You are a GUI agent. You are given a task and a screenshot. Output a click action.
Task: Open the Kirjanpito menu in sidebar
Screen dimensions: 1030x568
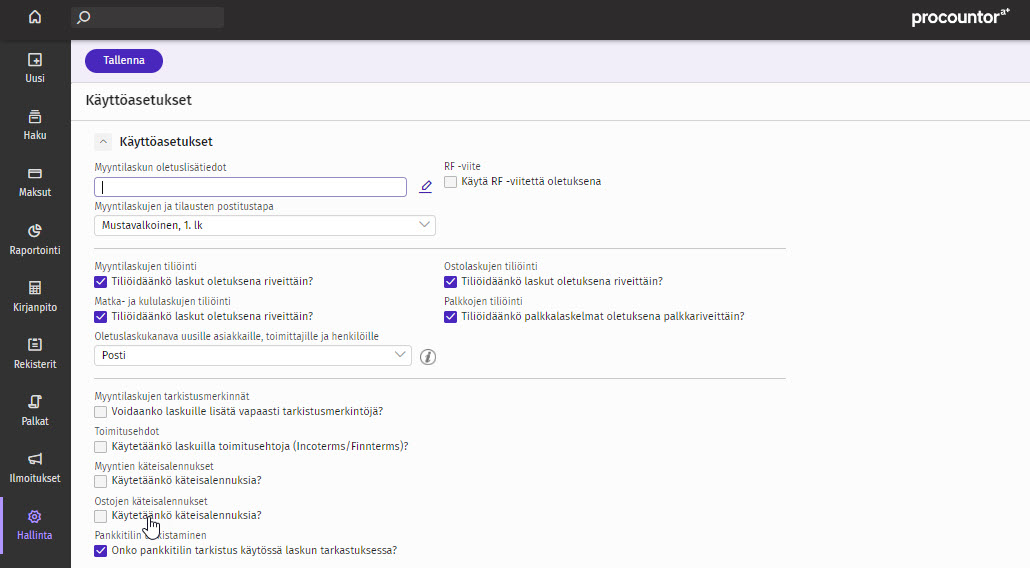[35, 295]
